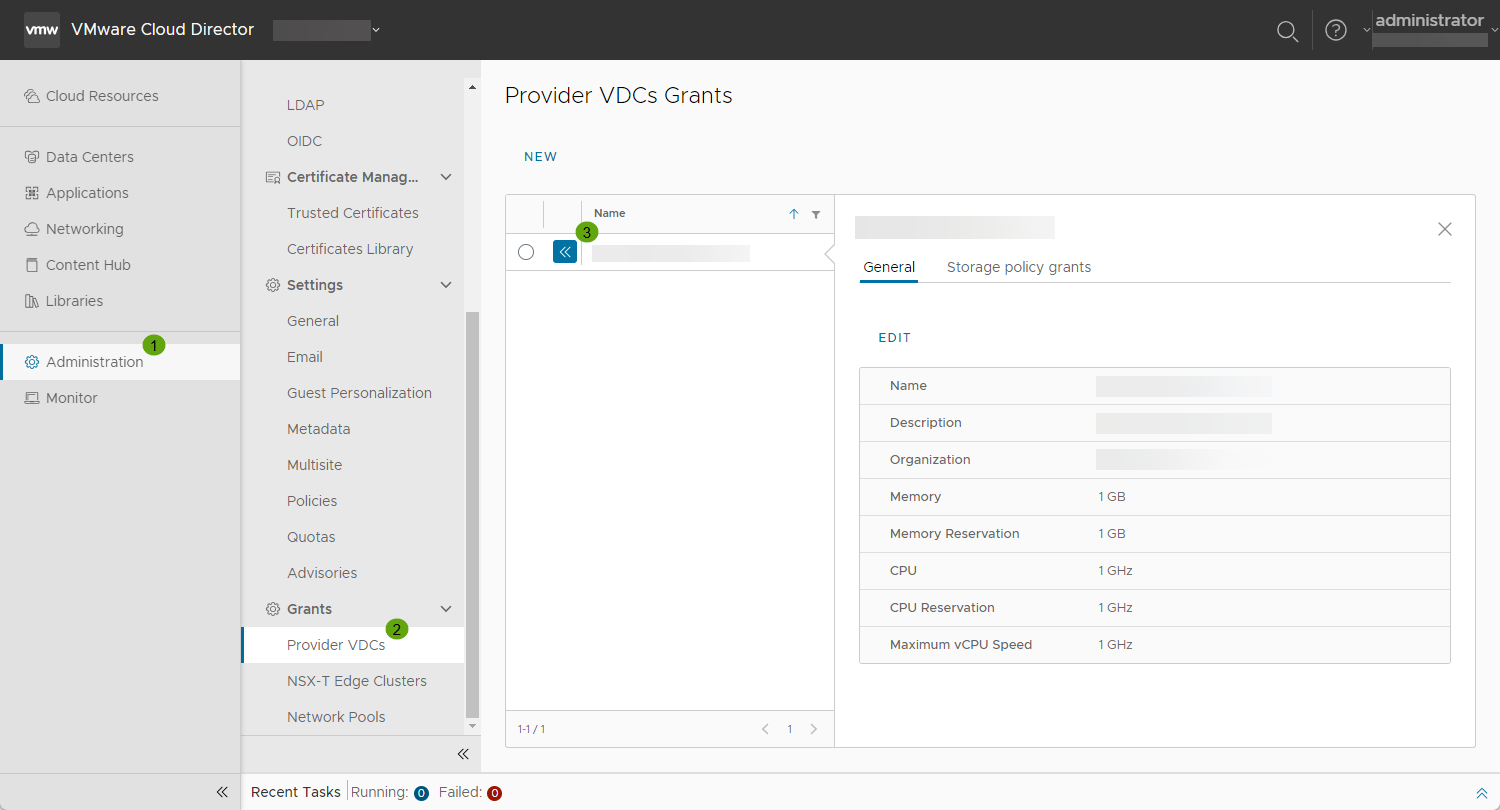Open Policies settings page

coord(312,501)
